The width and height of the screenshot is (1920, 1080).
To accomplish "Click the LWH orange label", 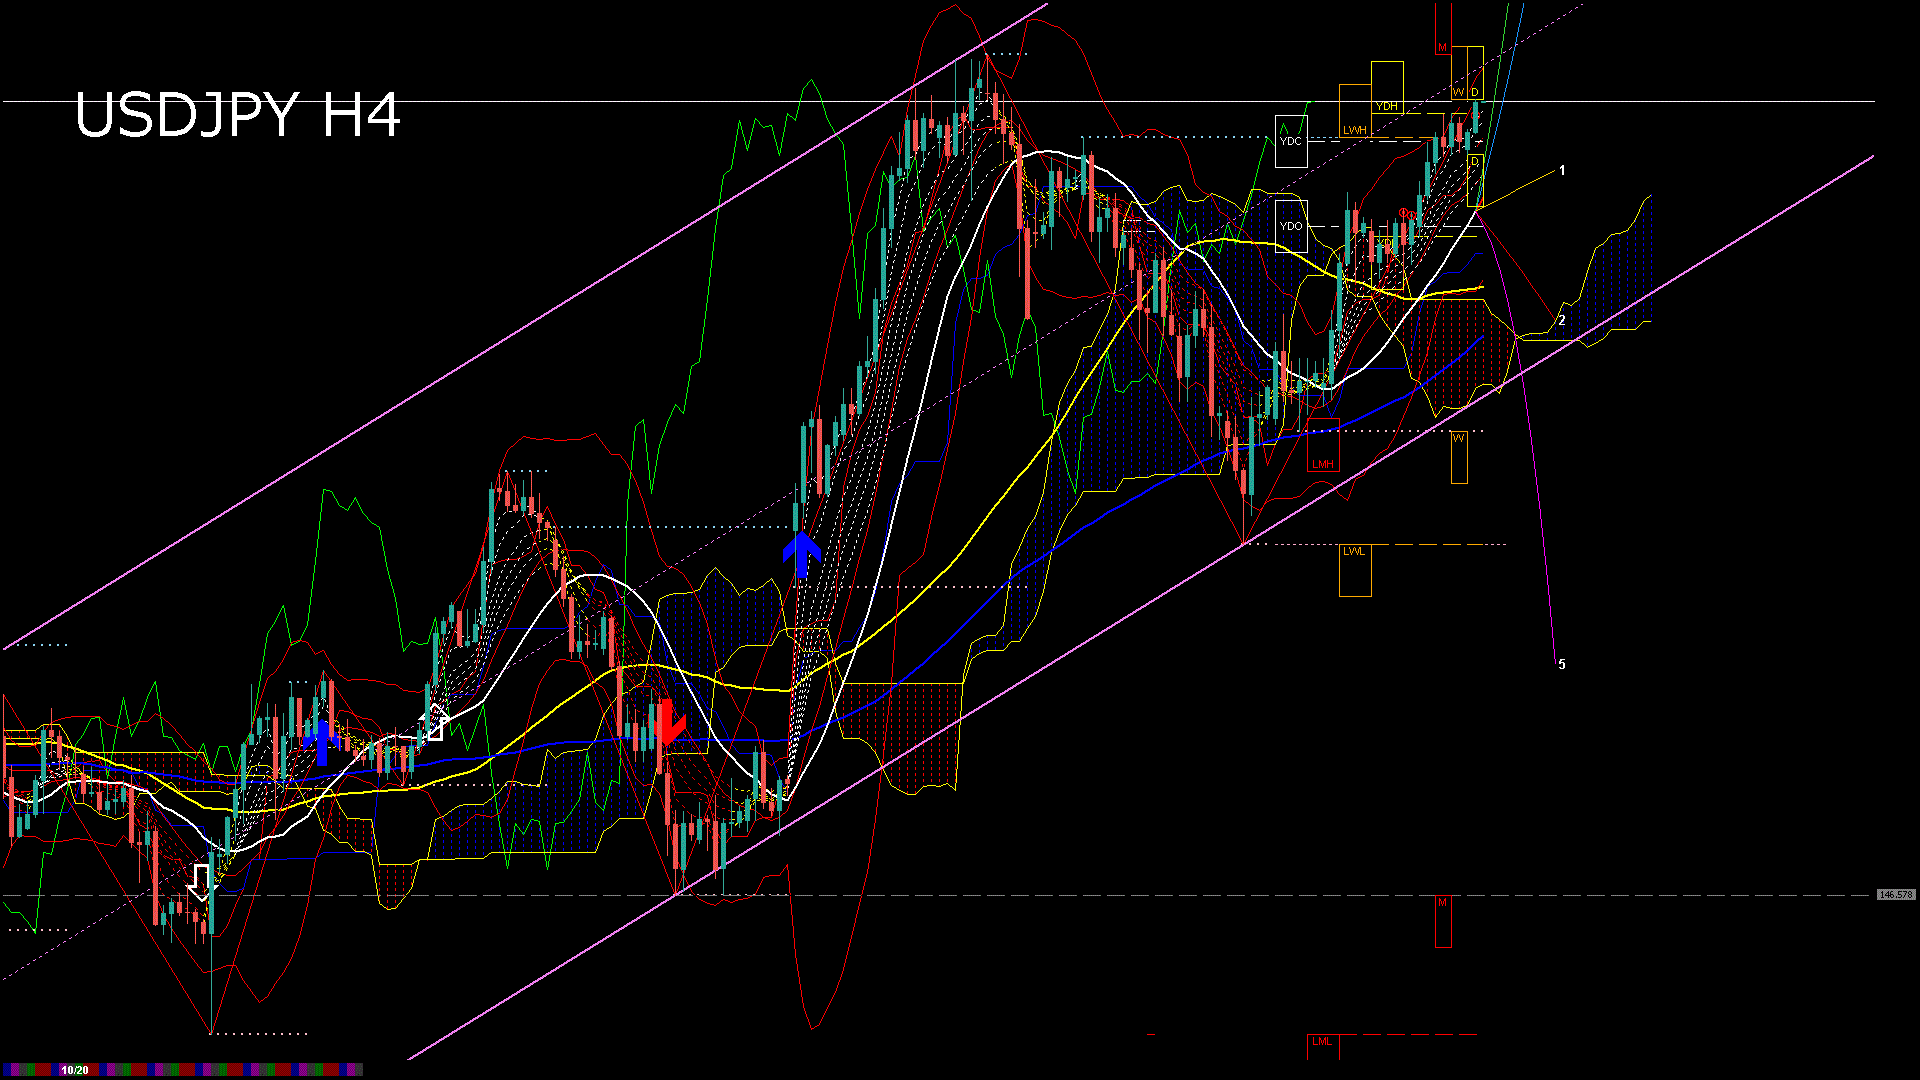I will [1354, 130].
